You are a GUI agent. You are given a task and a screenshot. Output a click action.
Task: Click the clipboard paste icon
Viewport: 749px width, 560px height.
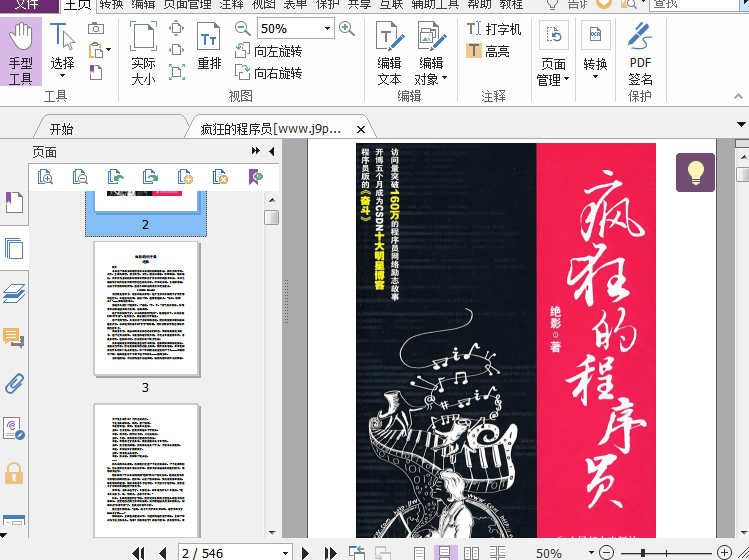96,50
